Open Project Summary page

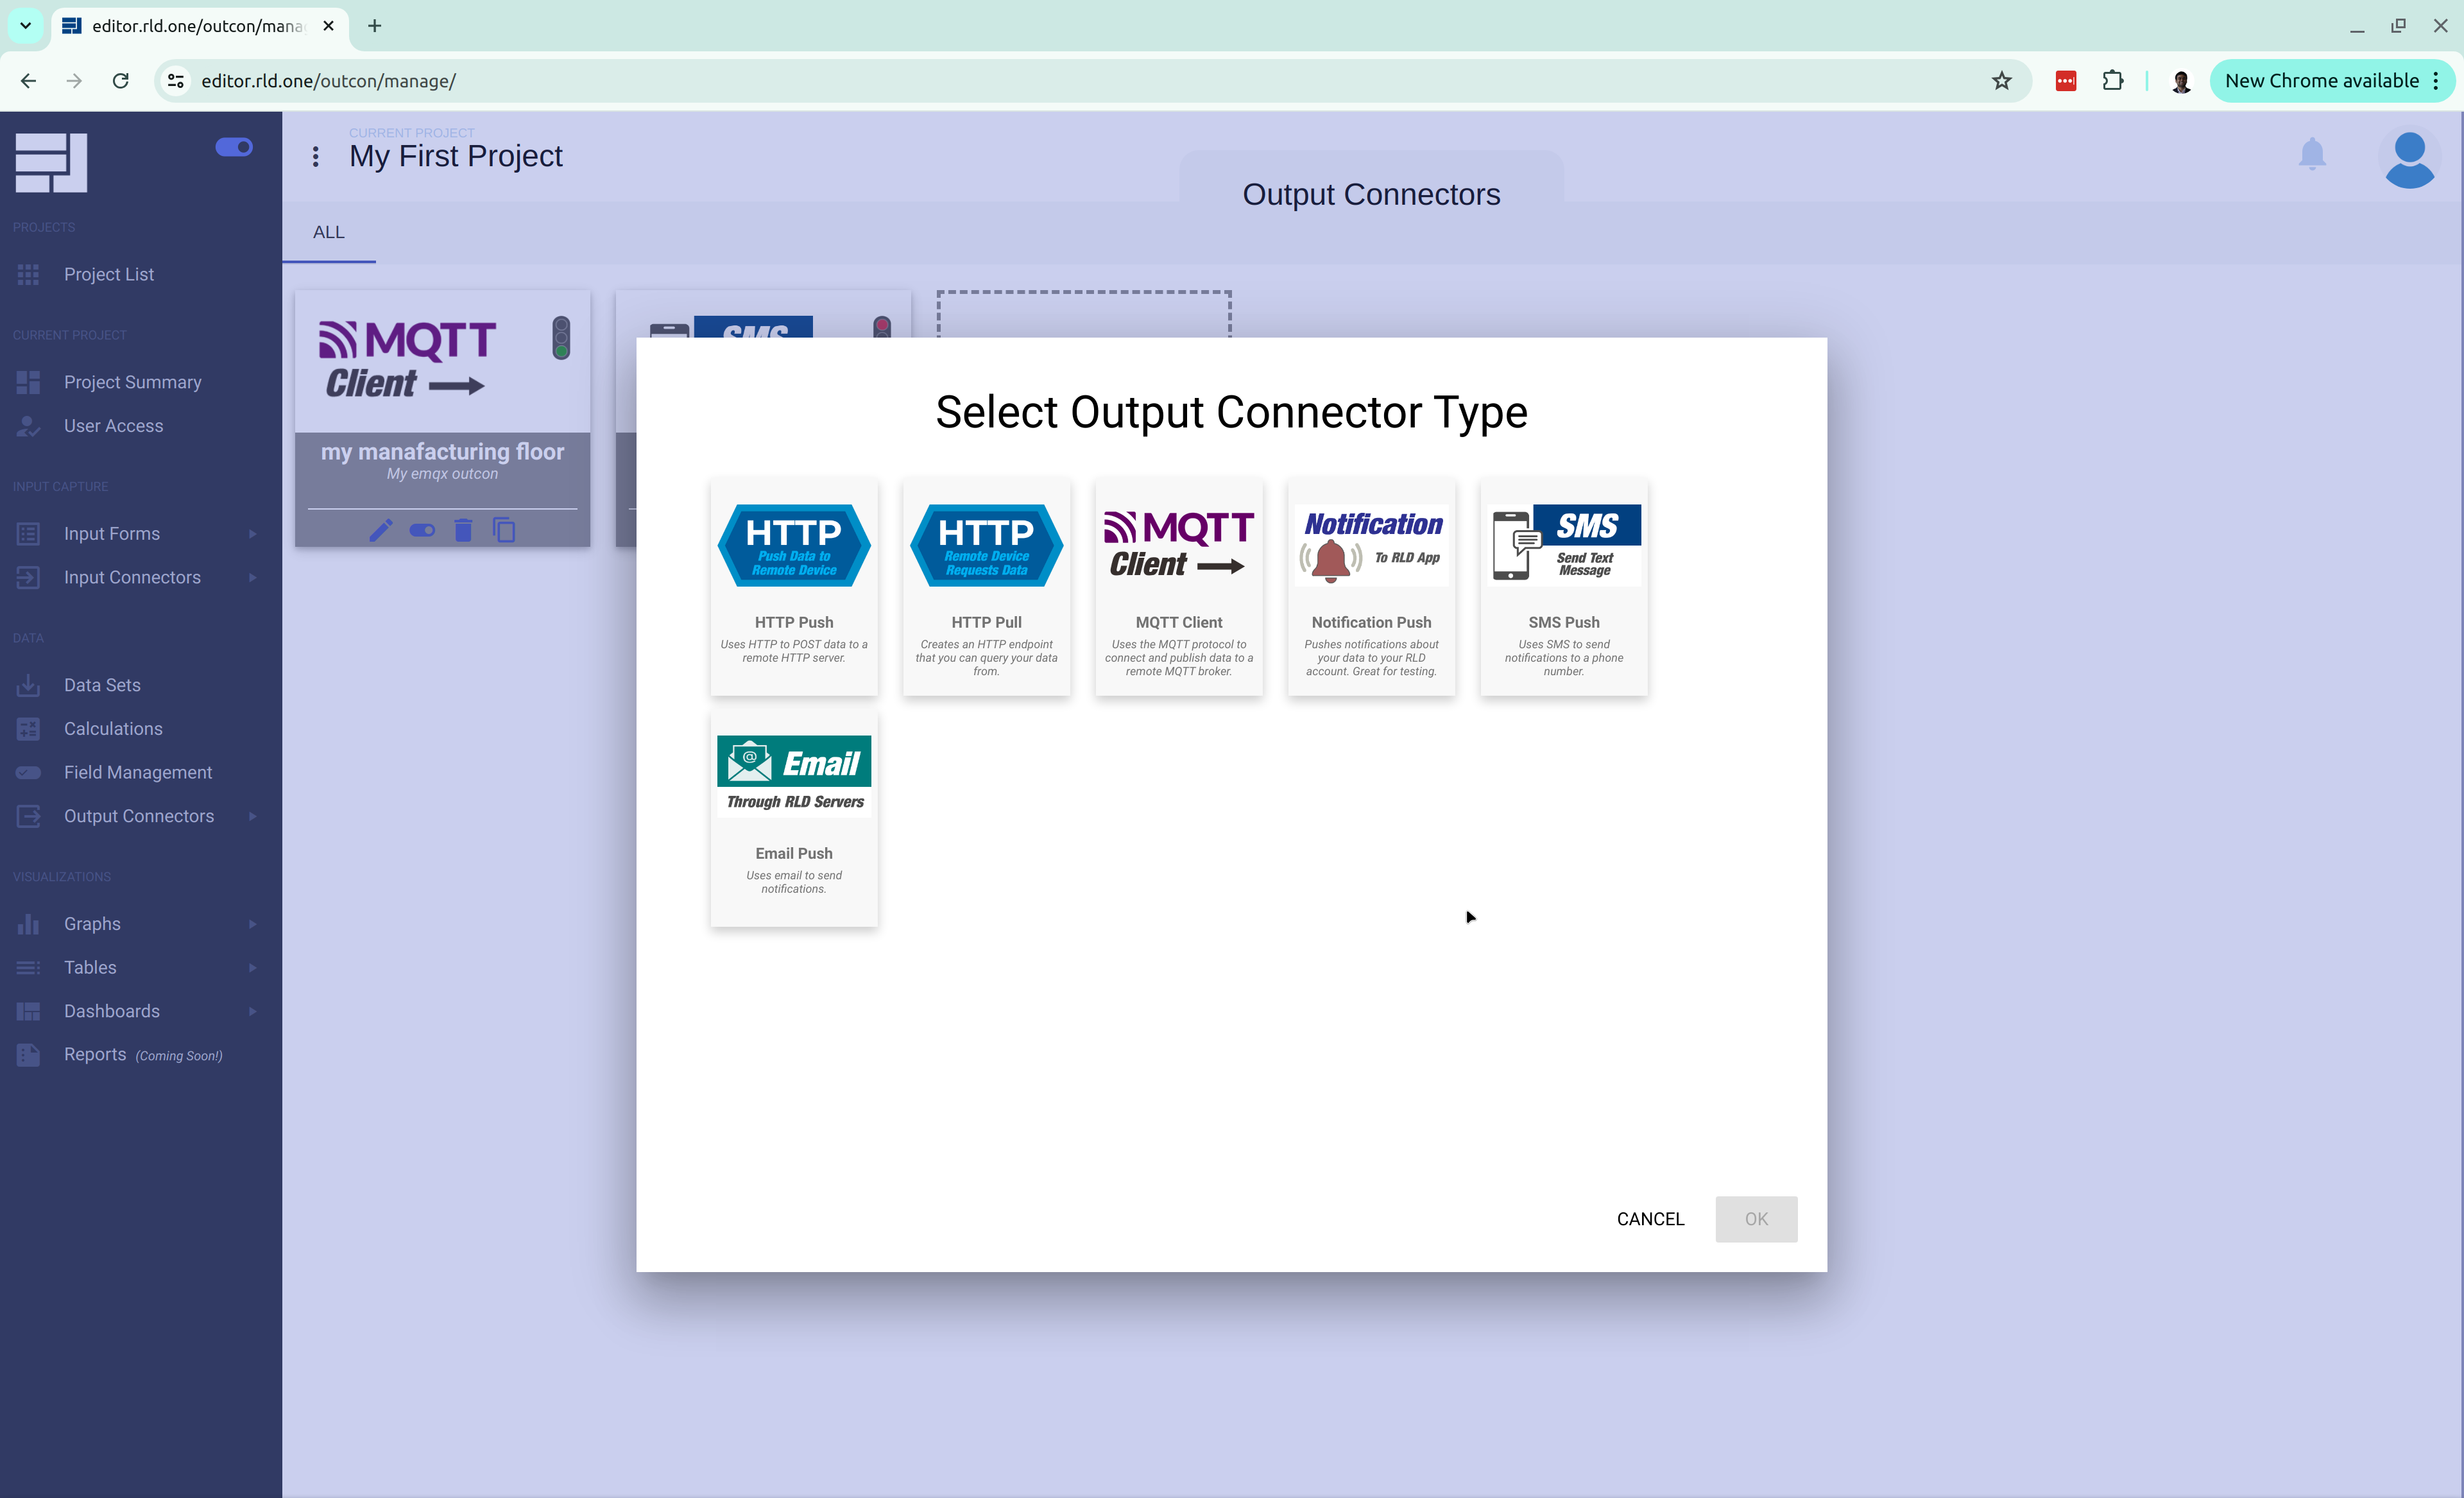(133, 382)
